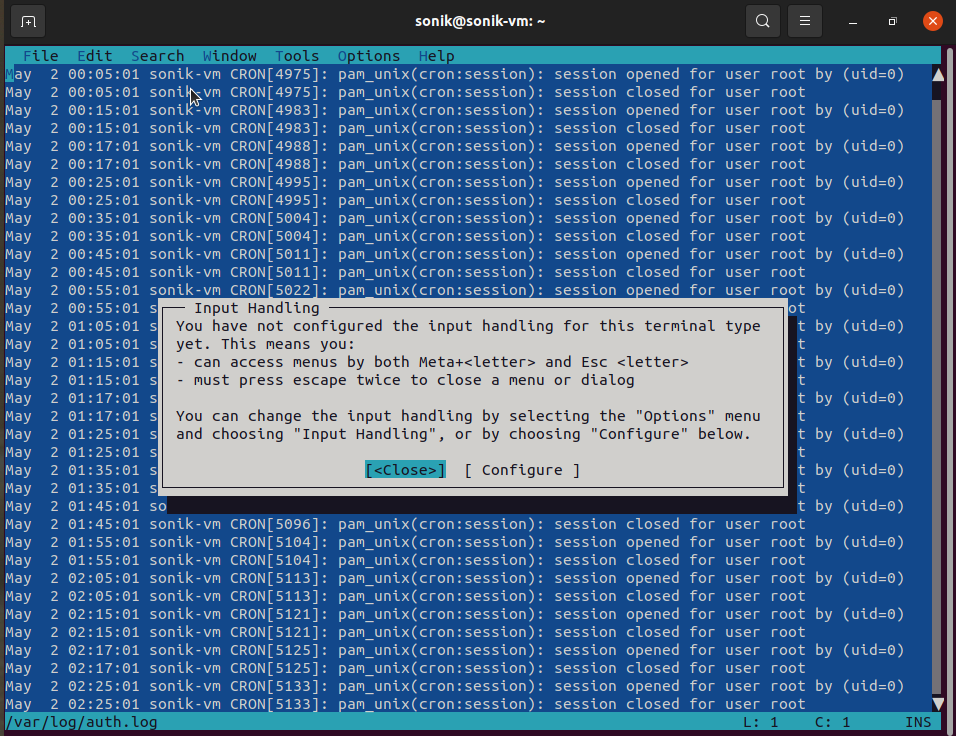Screen dimensions: 956x736
Task: Click scrollbar down arrow
Action: coord(938,704)
